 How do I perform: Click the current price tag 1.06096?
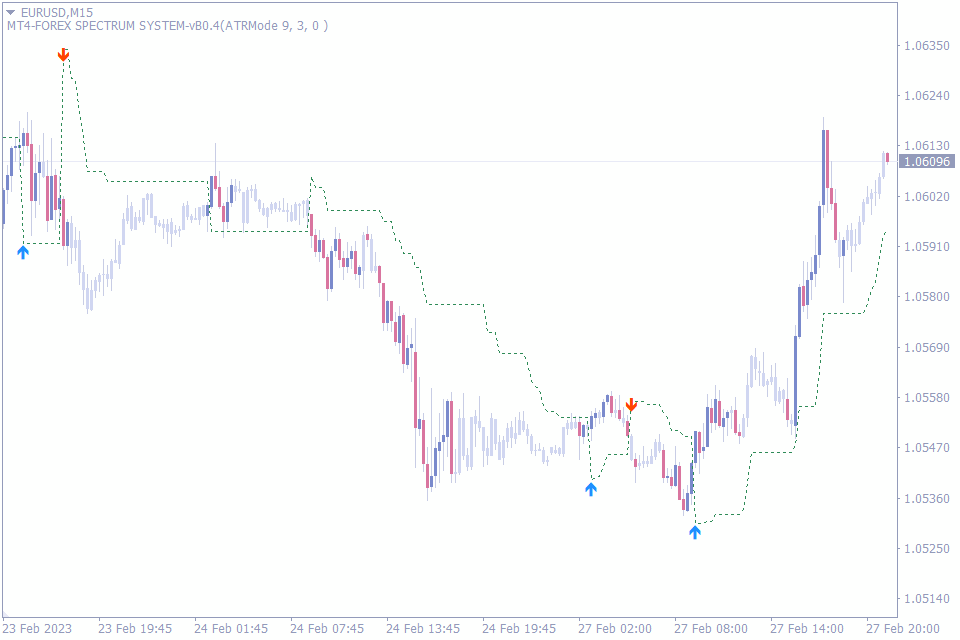[x=927, y=161]
